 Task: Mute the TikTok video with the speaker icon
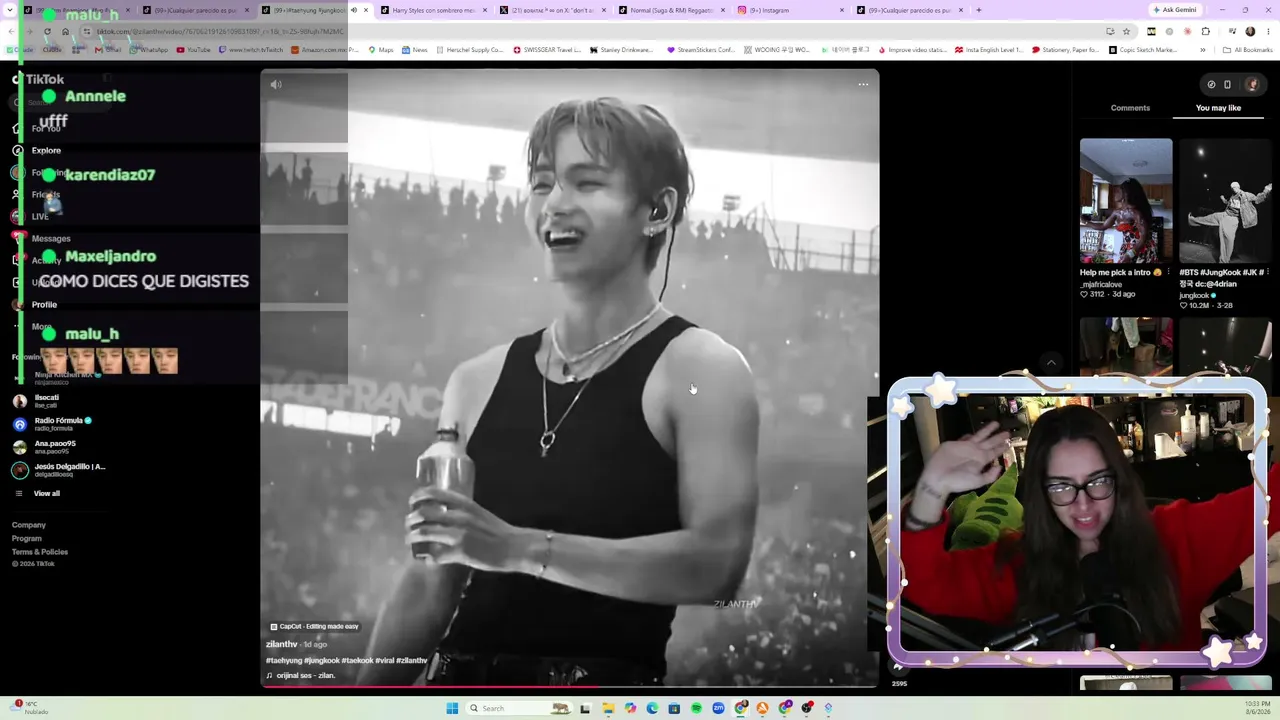[x=276, y=85]
